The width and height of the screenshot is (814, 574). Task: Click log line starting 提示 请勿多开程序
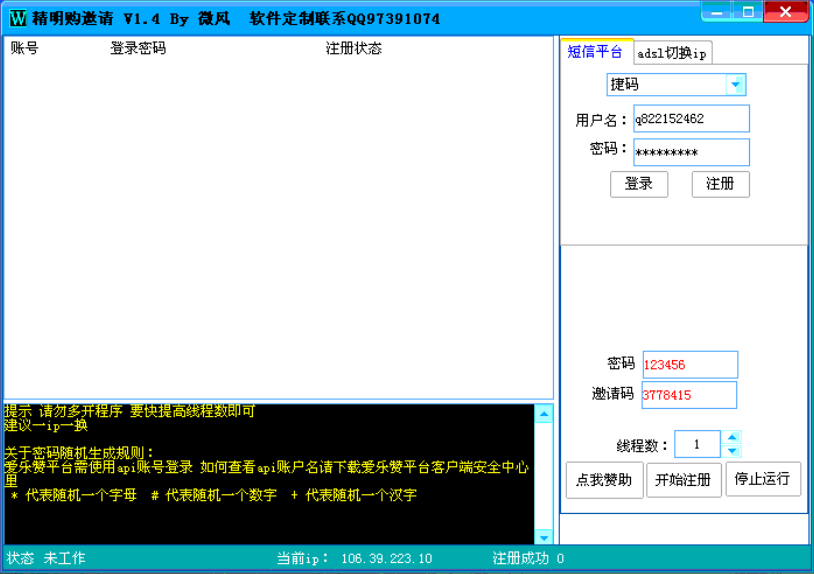click(130, 412)
